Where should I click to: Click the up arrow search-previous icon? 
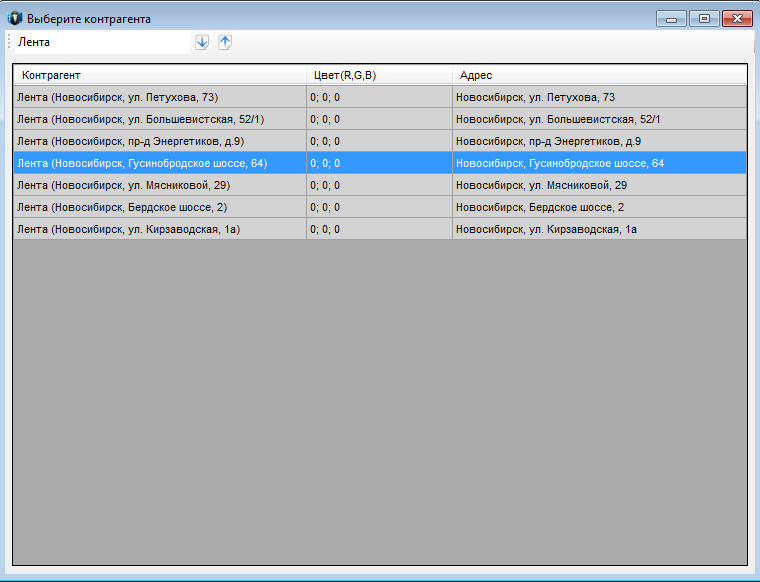click(x=225, y=42)
